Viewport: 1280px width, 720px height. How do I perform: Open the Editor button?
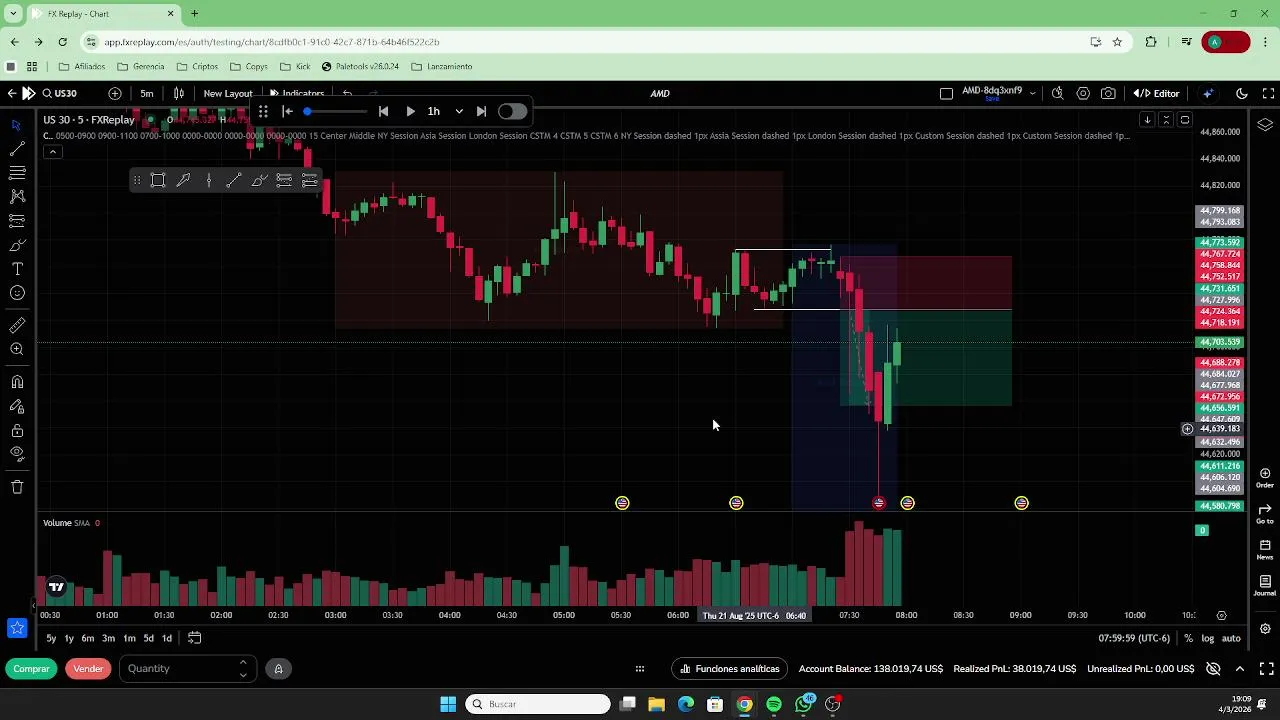coord(1157,93)
